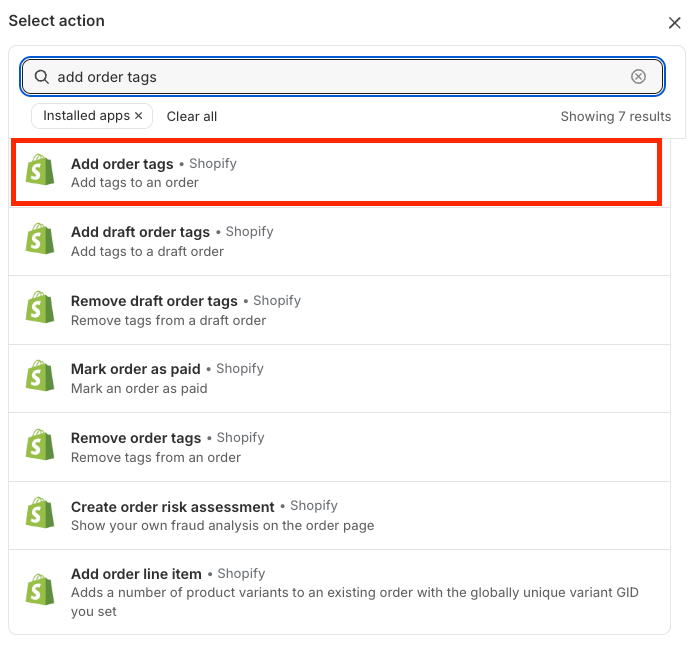Click Shopify icon beside Create order risk assessment

tap(40, 513)
